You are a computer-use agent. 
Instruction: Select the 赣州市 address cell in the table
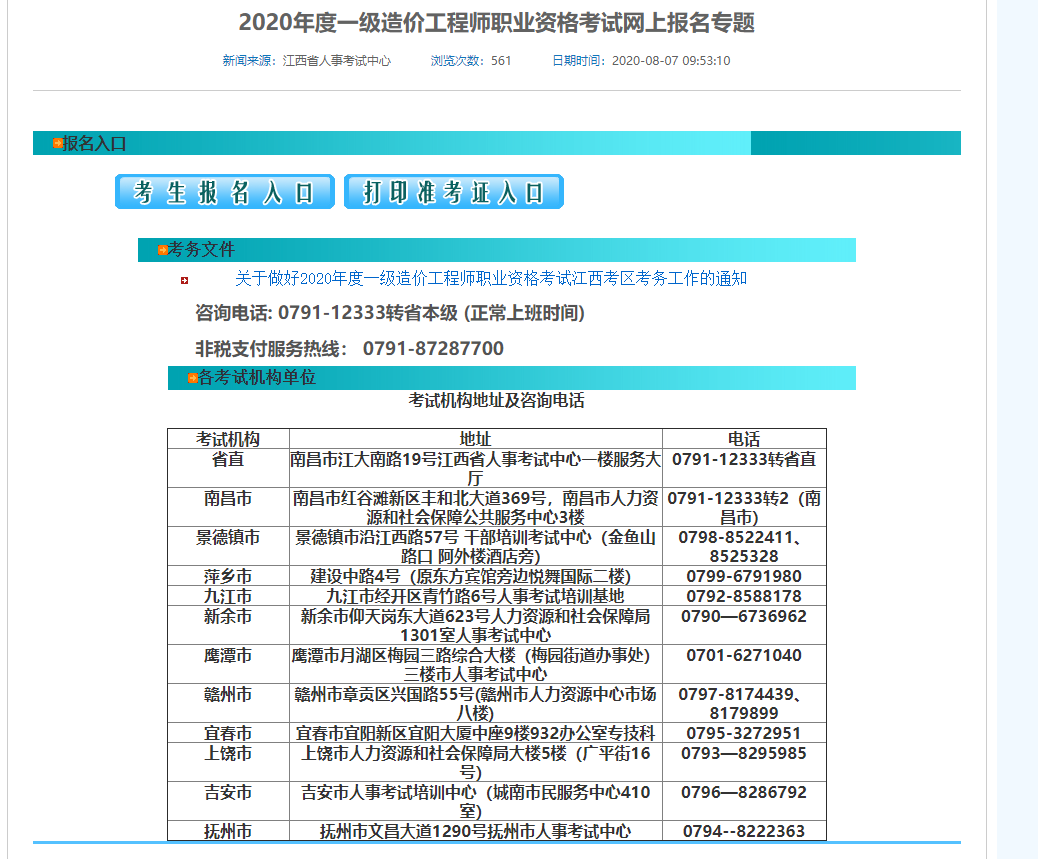[478, 697]
